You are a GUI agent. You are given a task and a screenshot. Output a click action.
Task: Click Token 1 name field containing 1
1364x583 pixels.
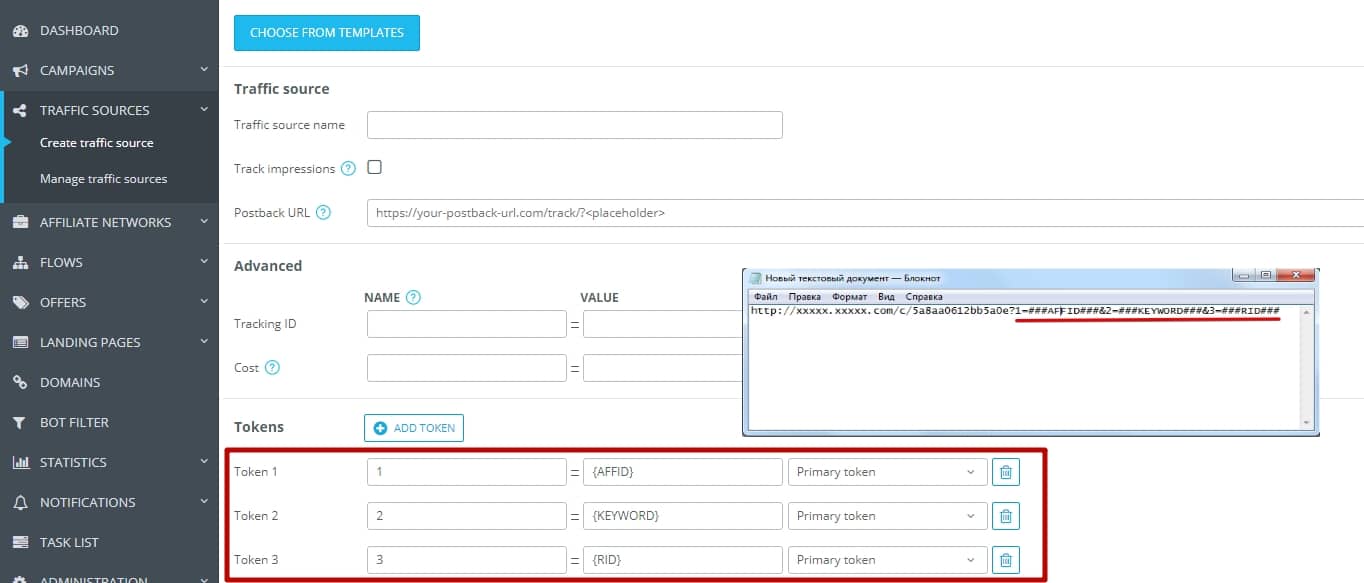[467, 472]
